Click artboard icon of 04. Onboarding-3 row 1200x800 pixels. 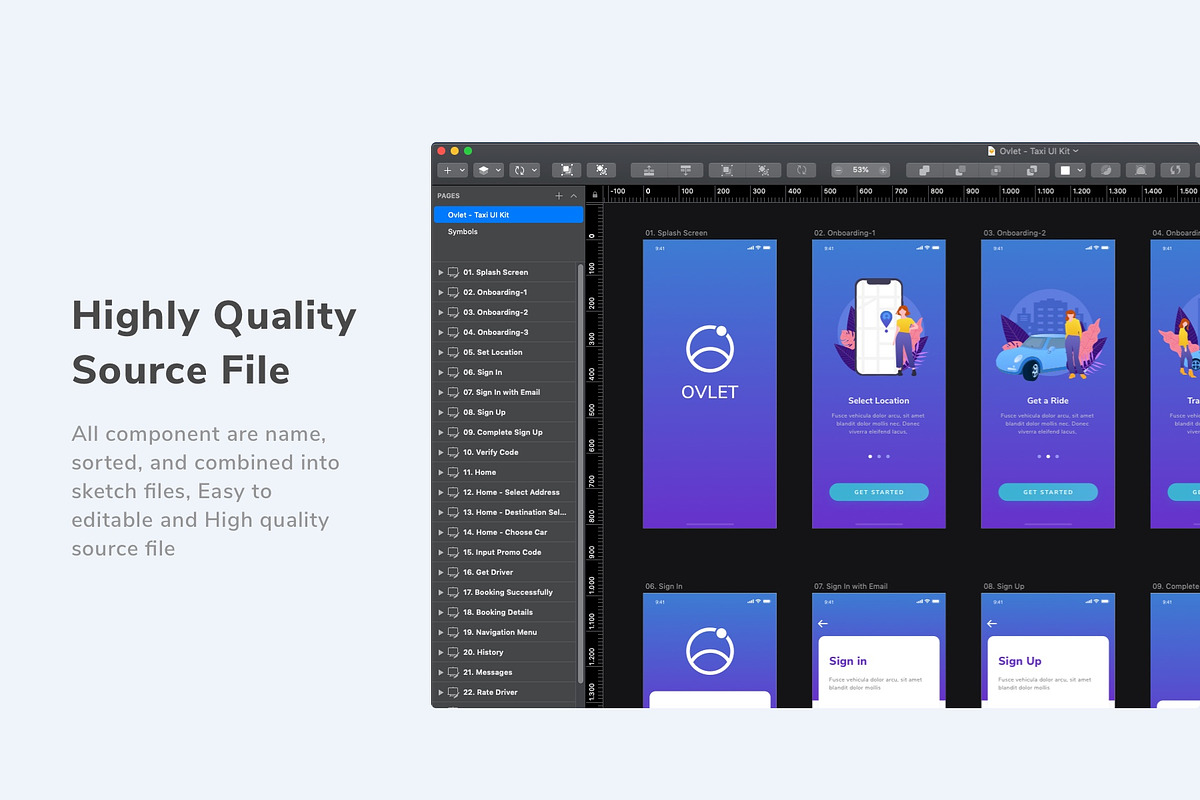click(x=453, y=332)
